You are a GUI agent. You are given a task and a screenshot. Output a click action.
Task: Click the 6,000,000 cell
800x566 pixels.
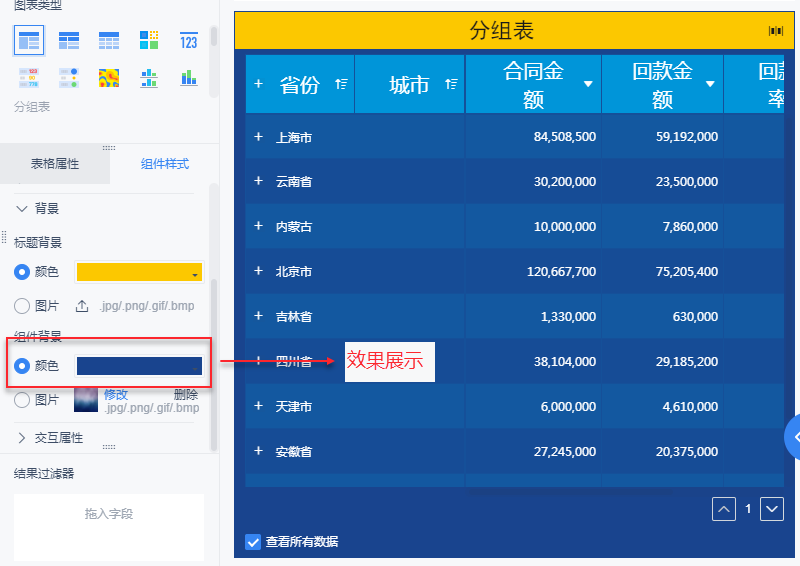pos(568,406)
